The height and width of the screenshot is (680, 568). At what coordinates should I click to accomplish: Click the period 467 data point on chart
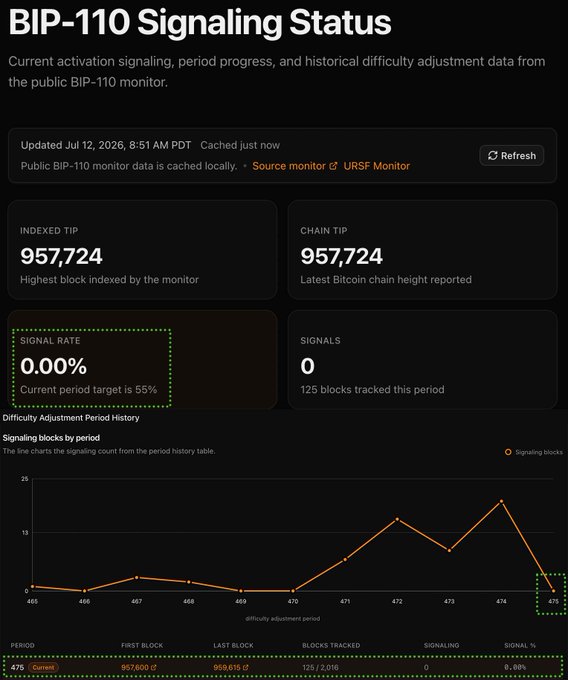click(137, 578)
